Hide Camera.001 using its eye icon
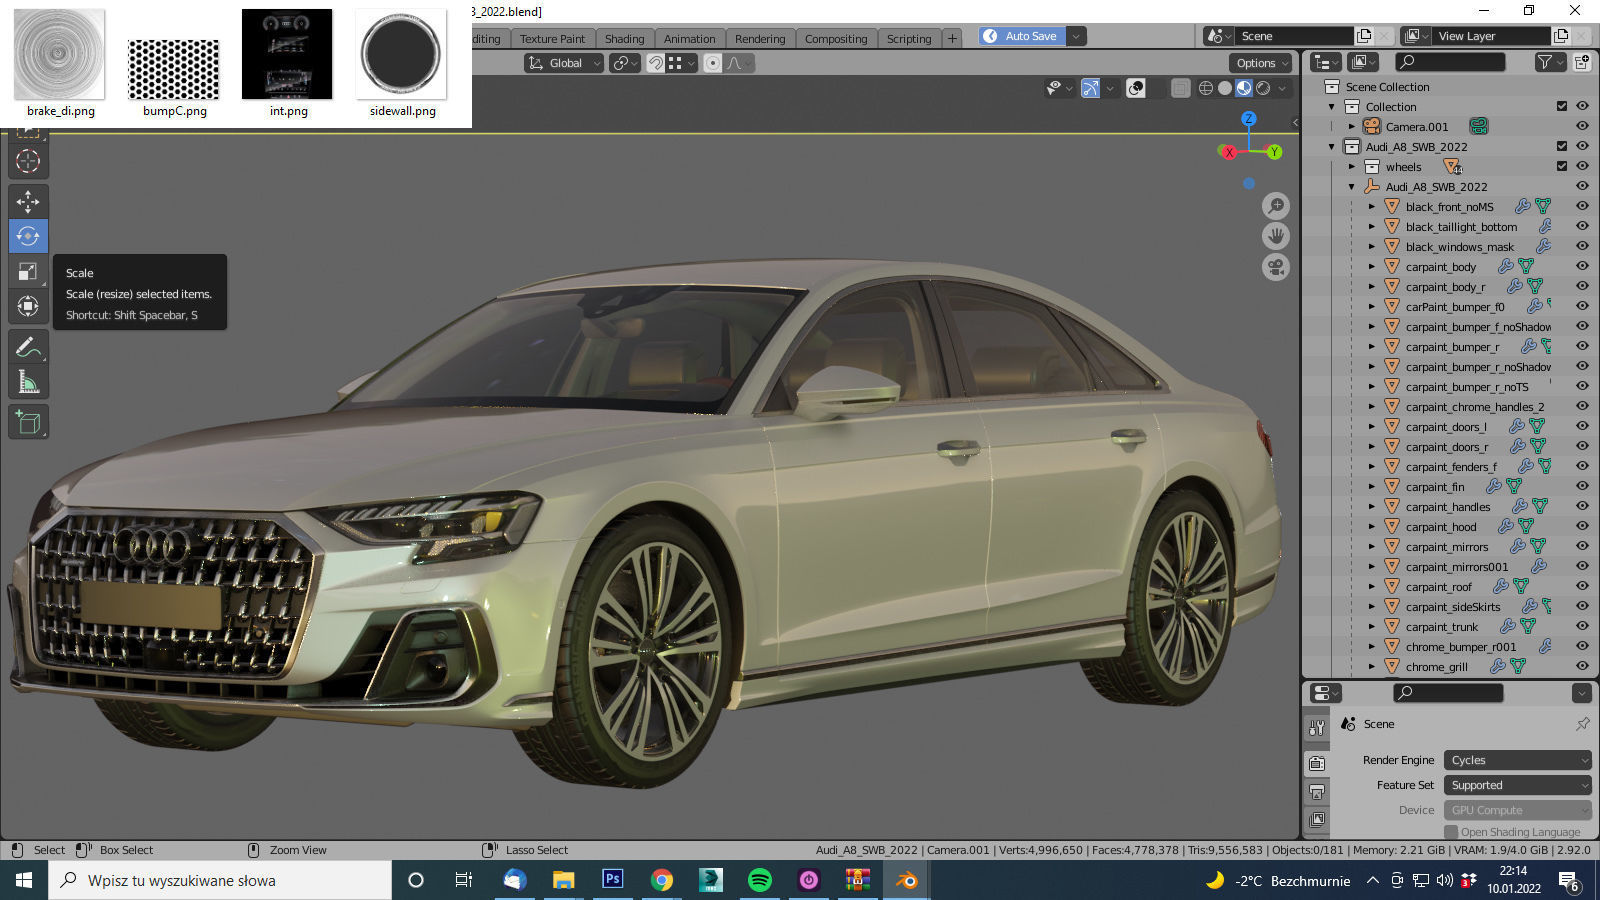This screenshot has width=1600, height=900. 1582,126
